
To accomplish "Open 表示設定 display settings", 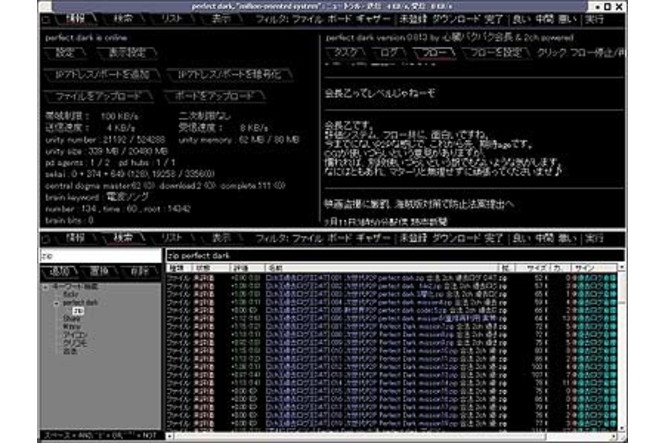I will [x=126, y=53].
